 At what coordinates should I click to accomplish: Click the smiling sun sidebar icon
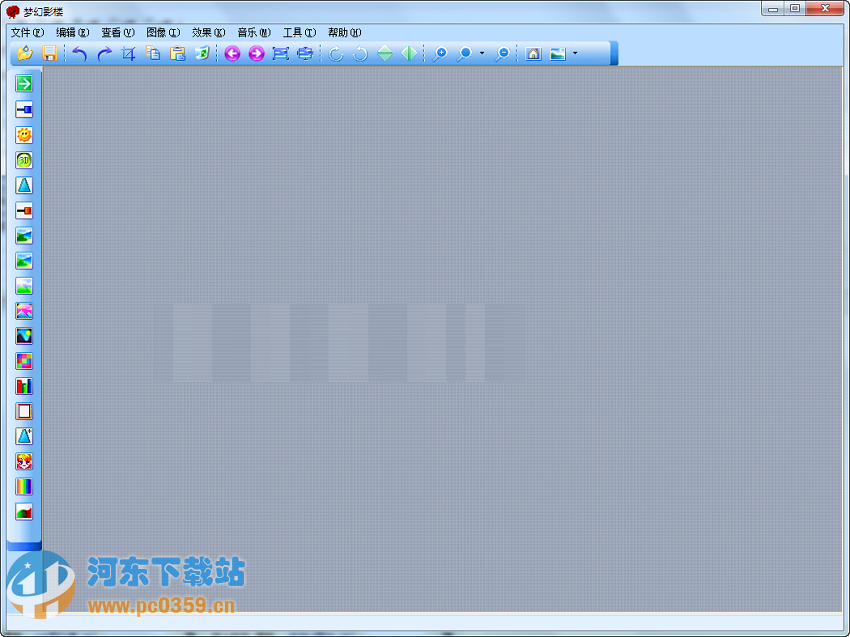coord(24,135)
